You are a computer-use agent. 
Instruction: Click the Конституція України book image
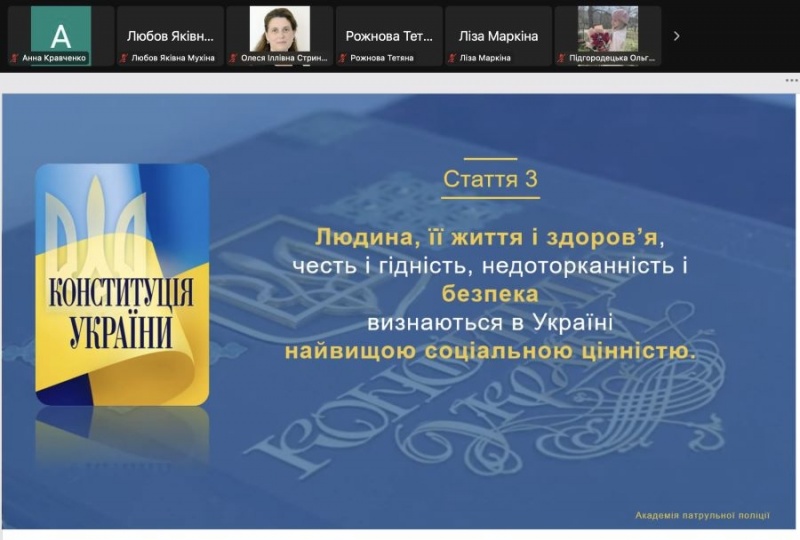(x=122, y=284)
